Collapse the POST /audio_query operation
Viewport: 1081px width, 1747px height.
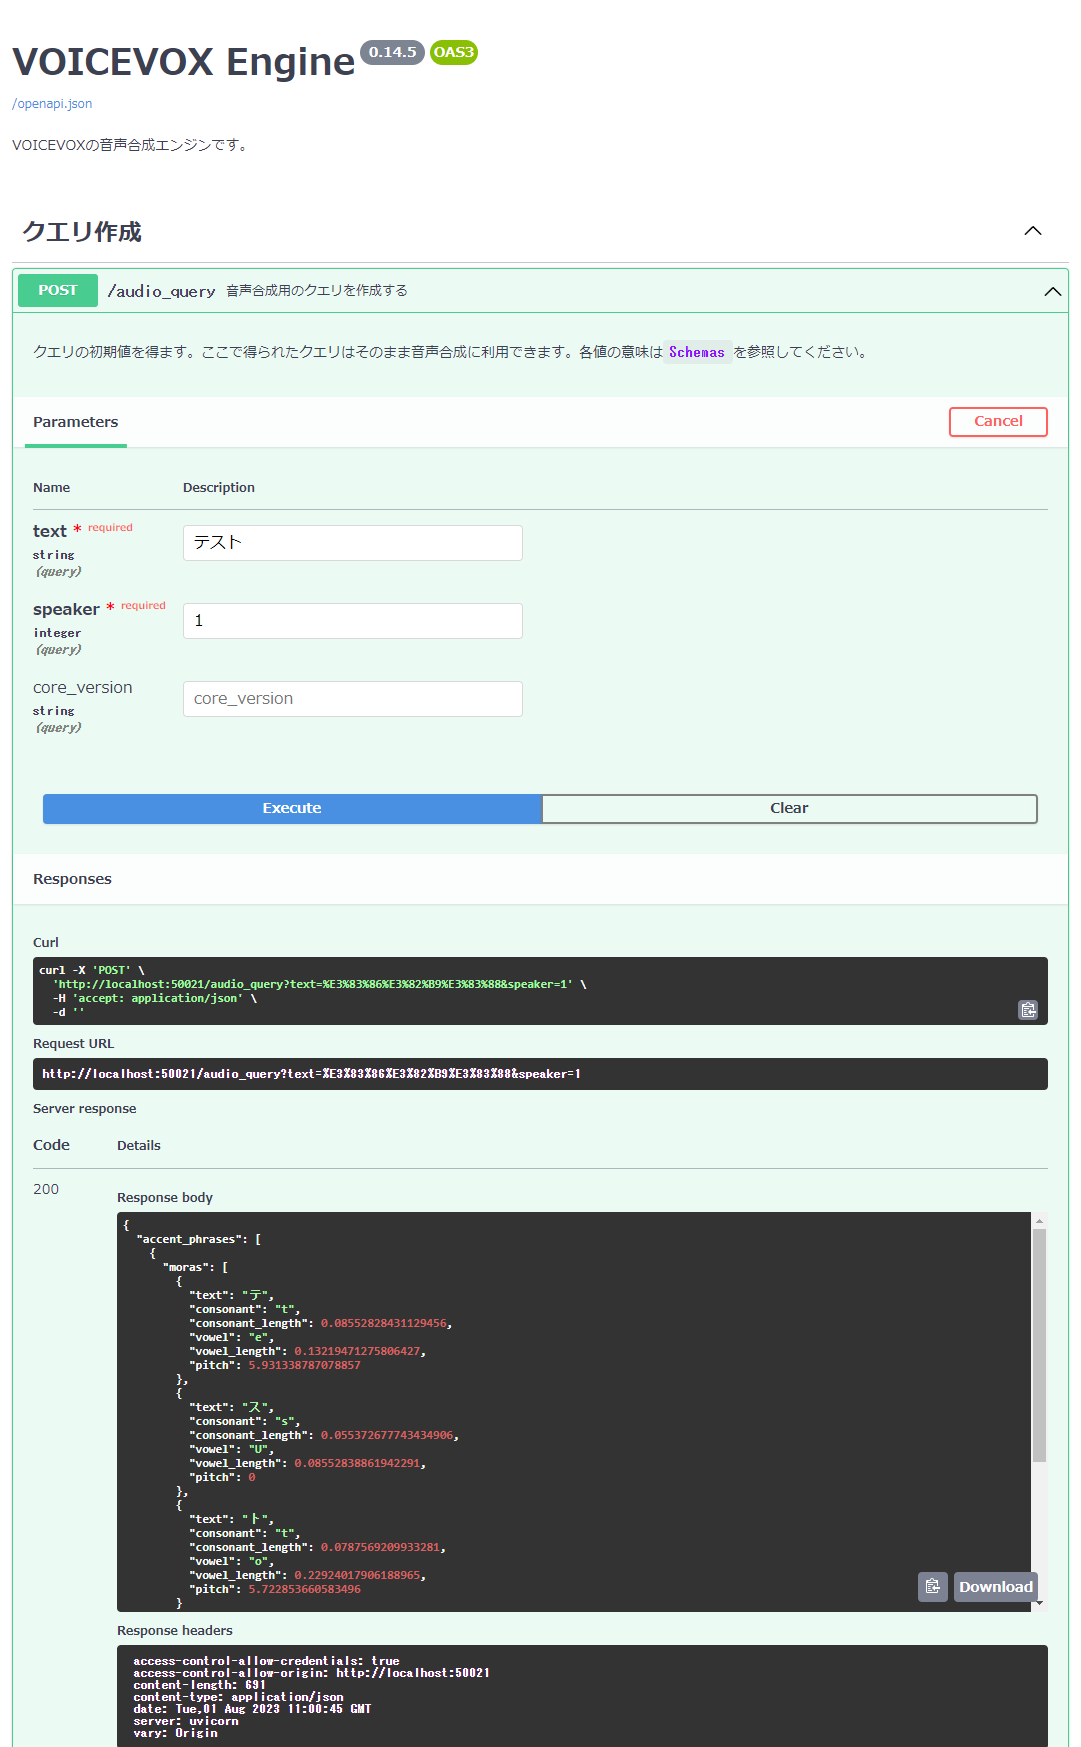[x=1052, y=291]
